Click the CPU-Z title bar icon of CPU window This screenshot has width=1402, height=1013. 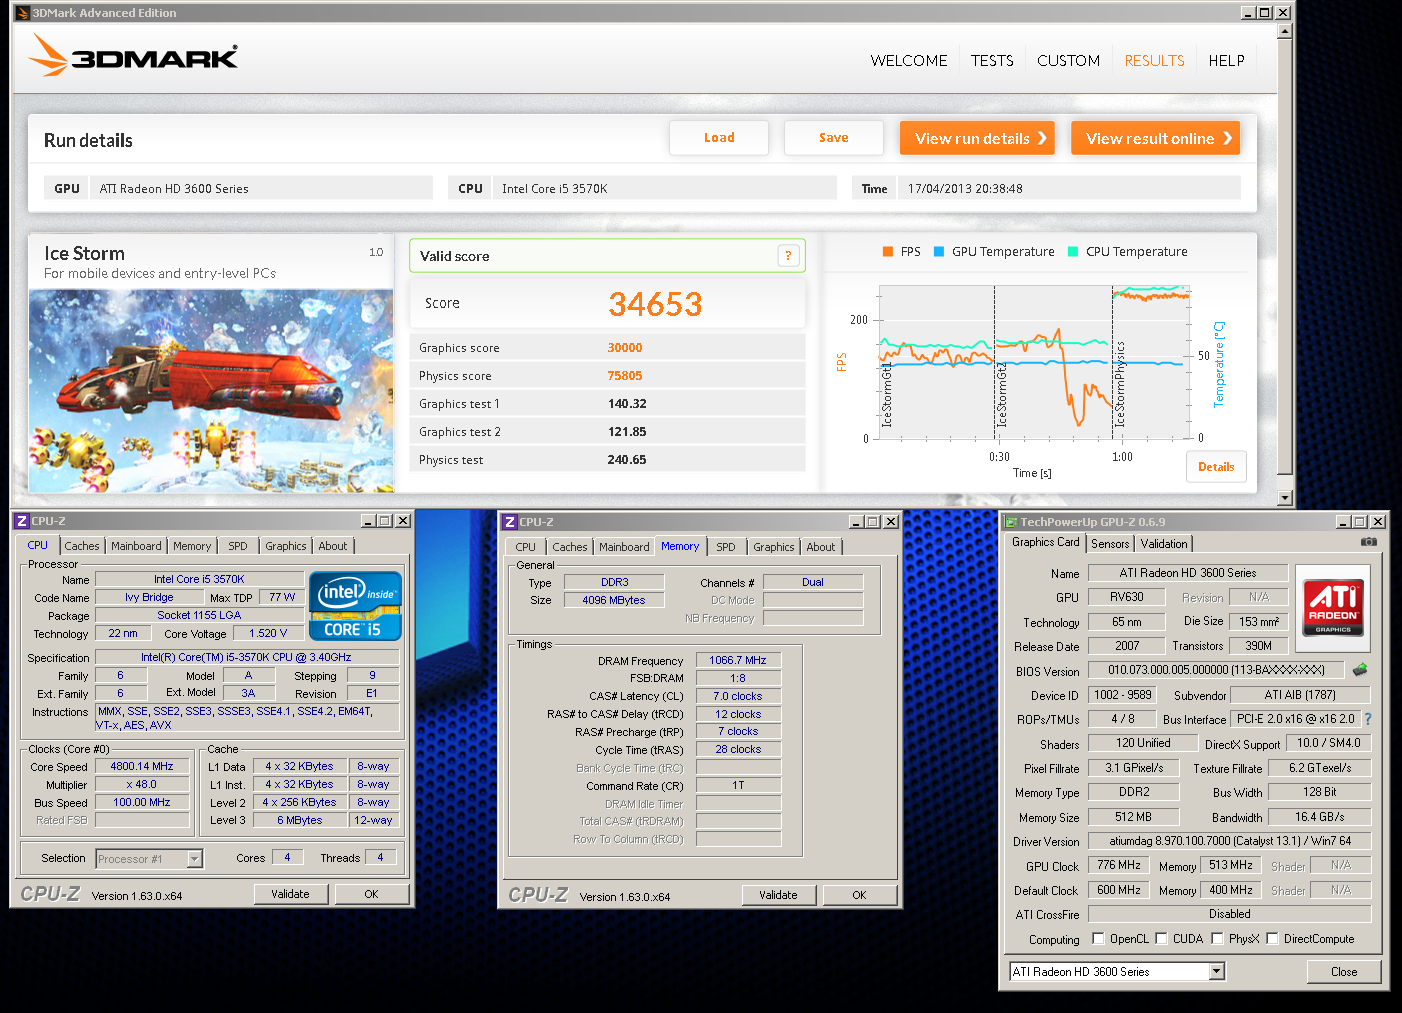click(22, 521)
